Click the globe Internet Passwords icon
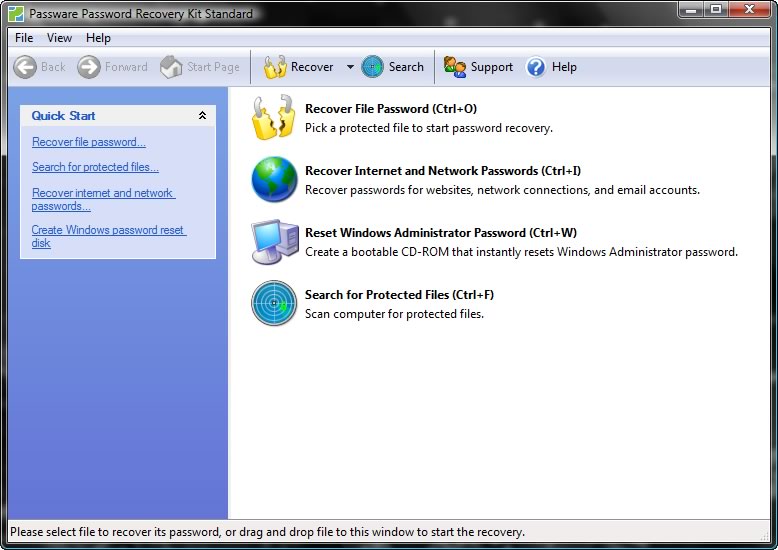This screenshot has width=778, height=550. click(x=273, y=179)
